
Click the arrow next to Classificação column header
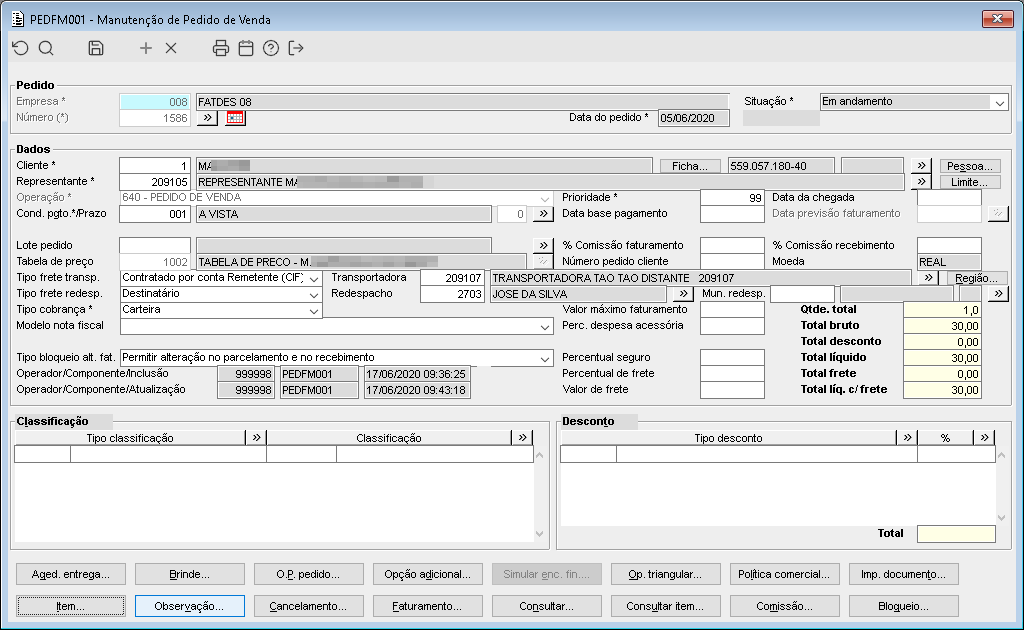tap(522, 437)
